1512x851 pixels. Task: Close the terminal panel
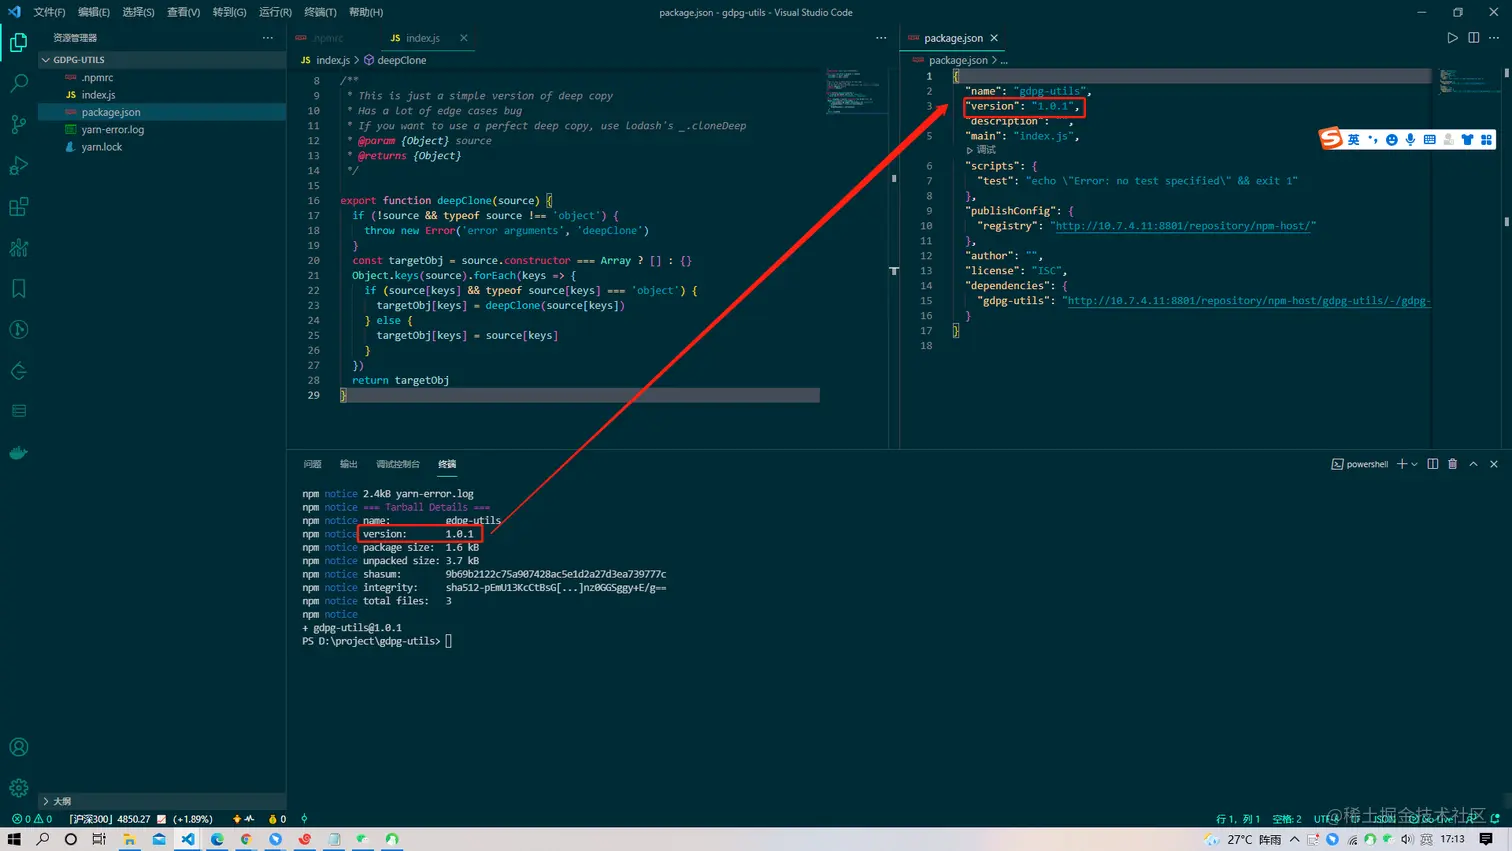click(x=1494, y=464)
